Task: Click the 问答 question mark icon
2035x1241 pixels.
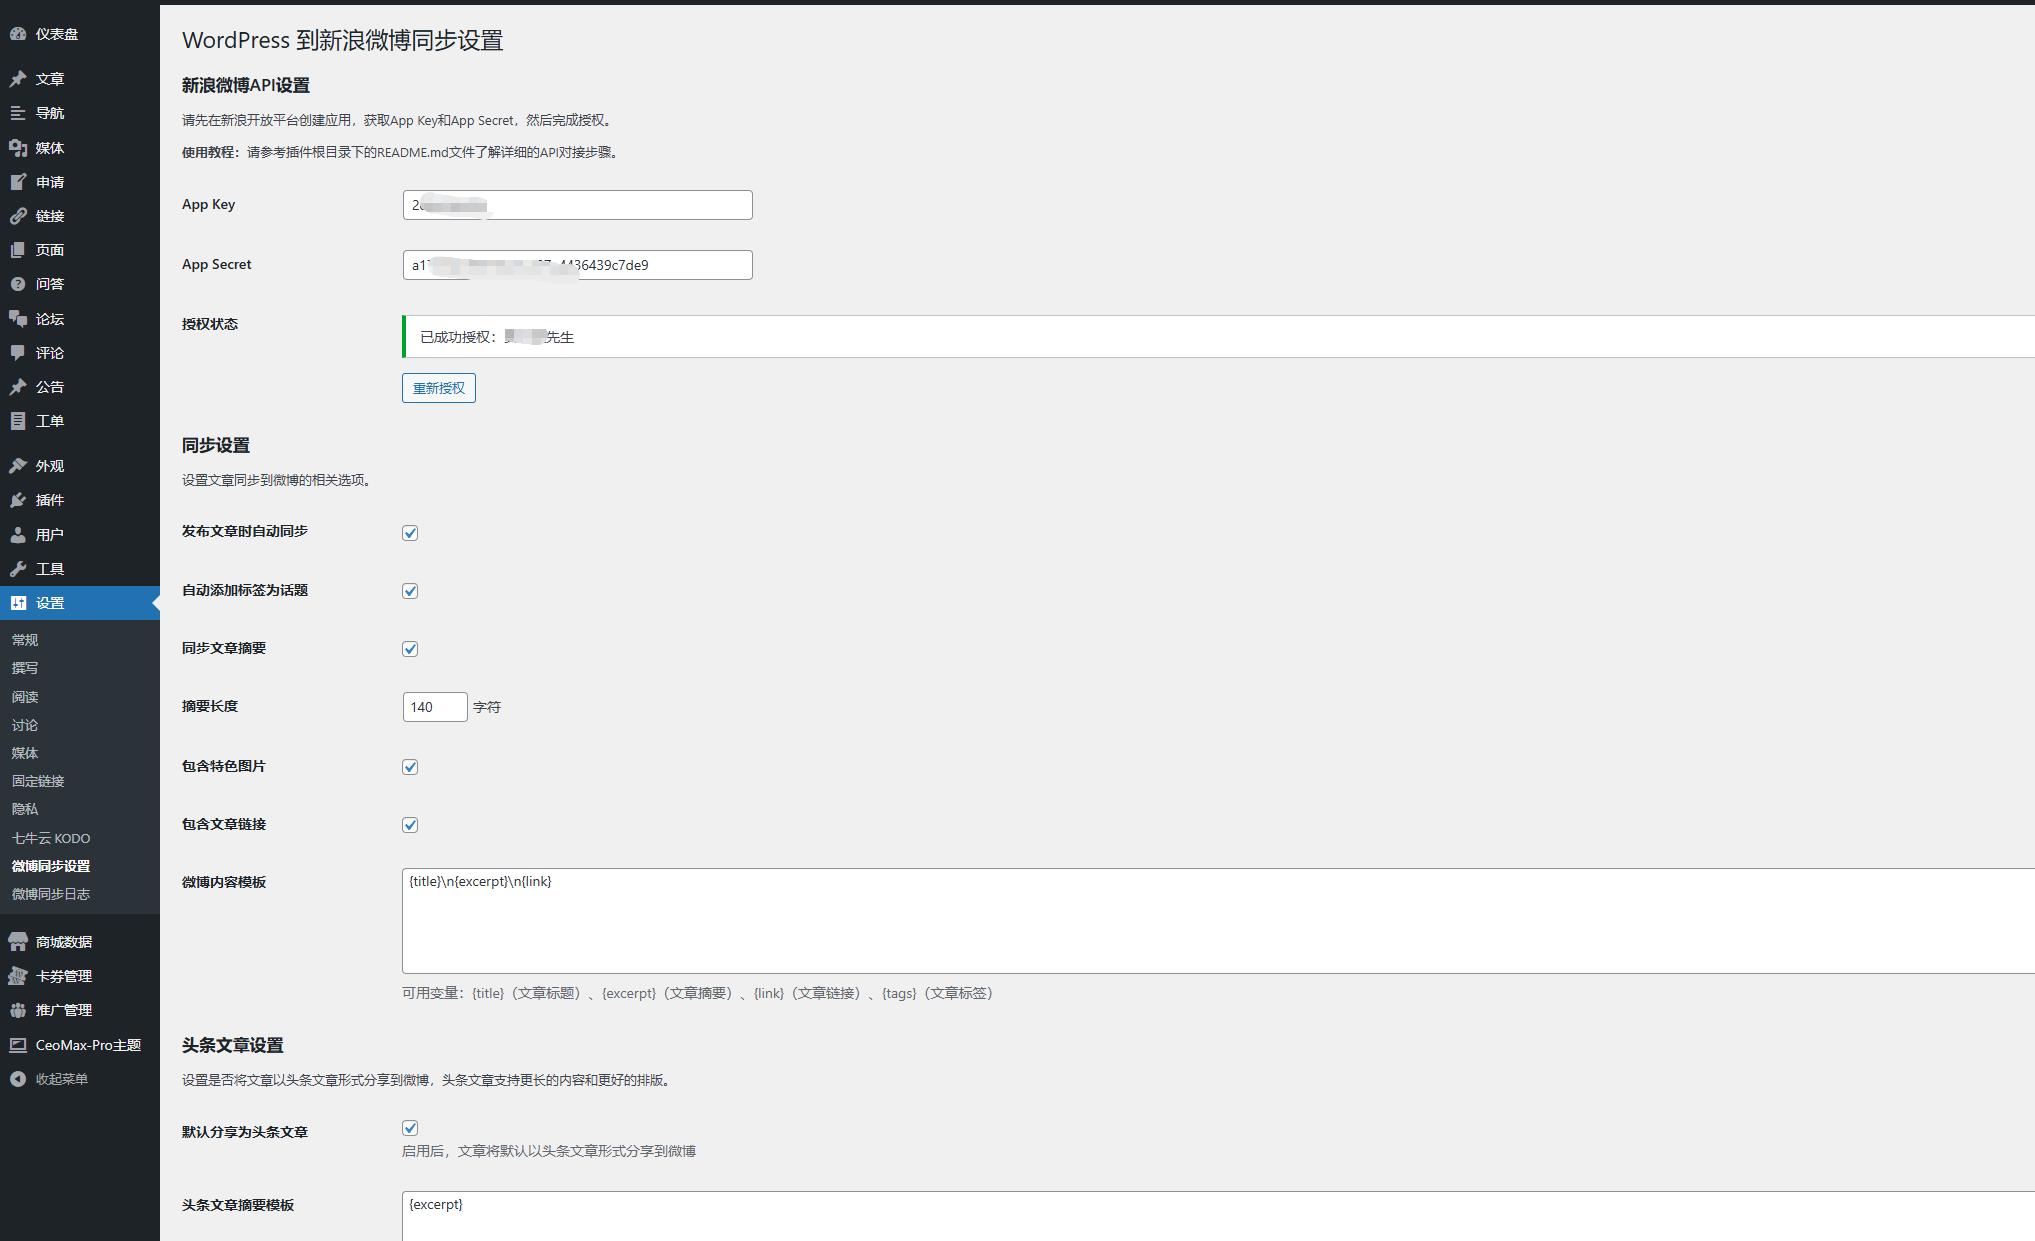Action: point(18,284)
